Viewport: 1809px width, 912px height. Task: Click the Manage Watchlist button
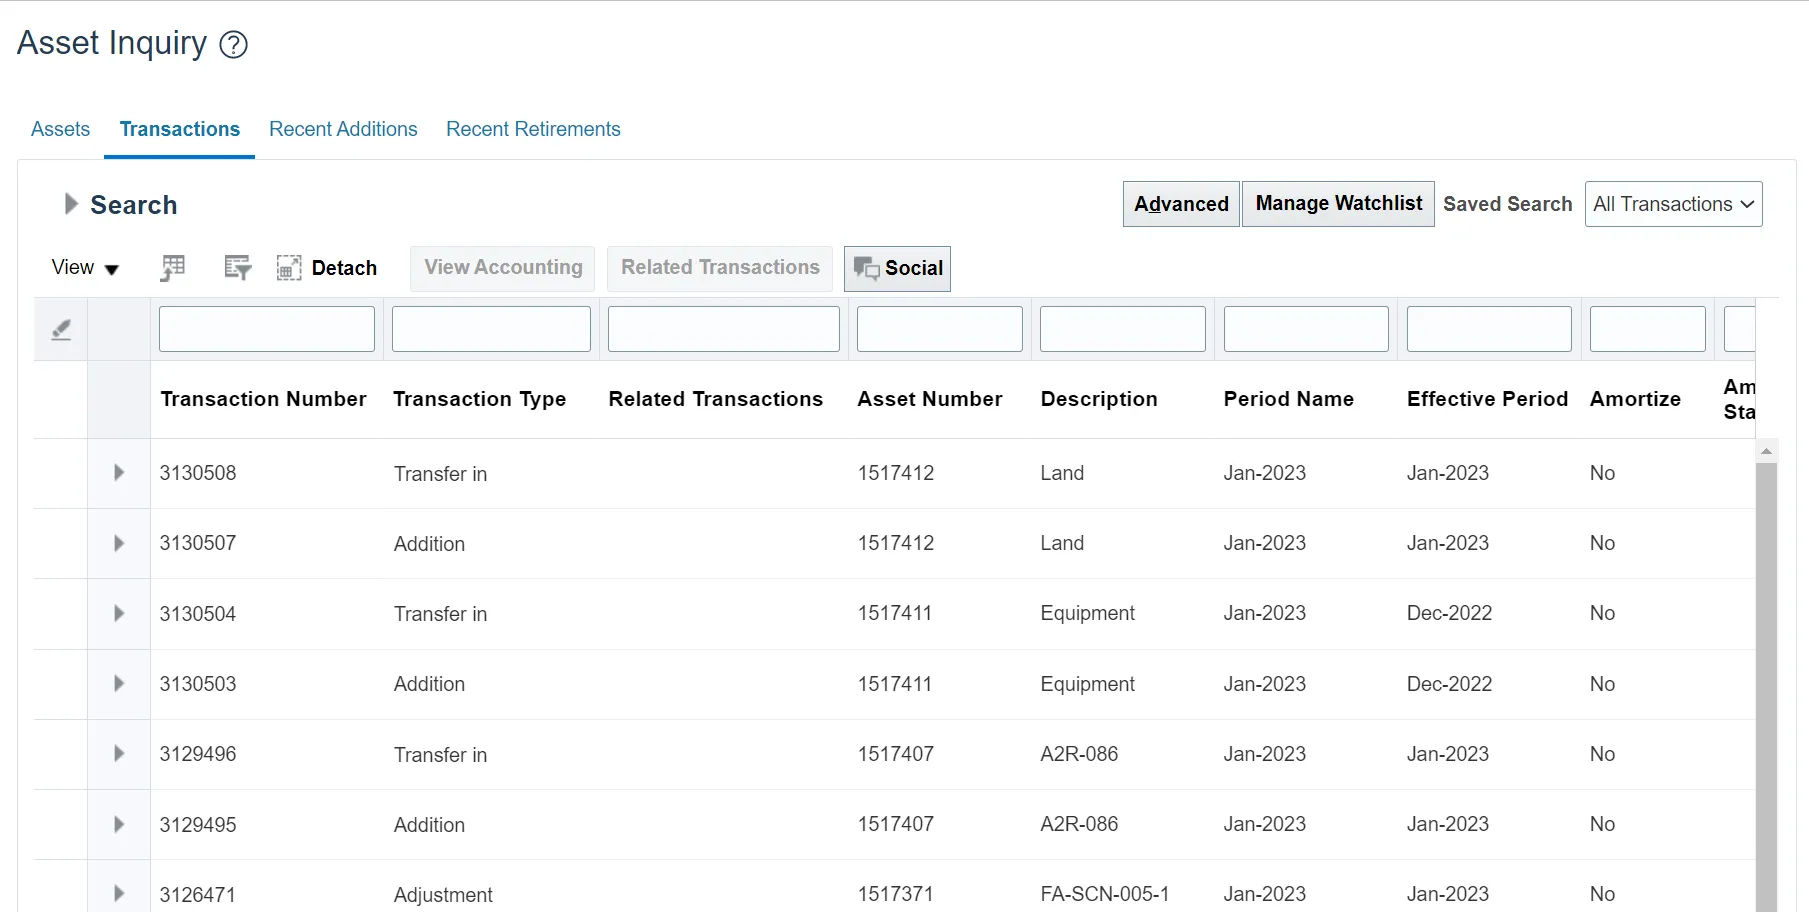coord(1338,204)
